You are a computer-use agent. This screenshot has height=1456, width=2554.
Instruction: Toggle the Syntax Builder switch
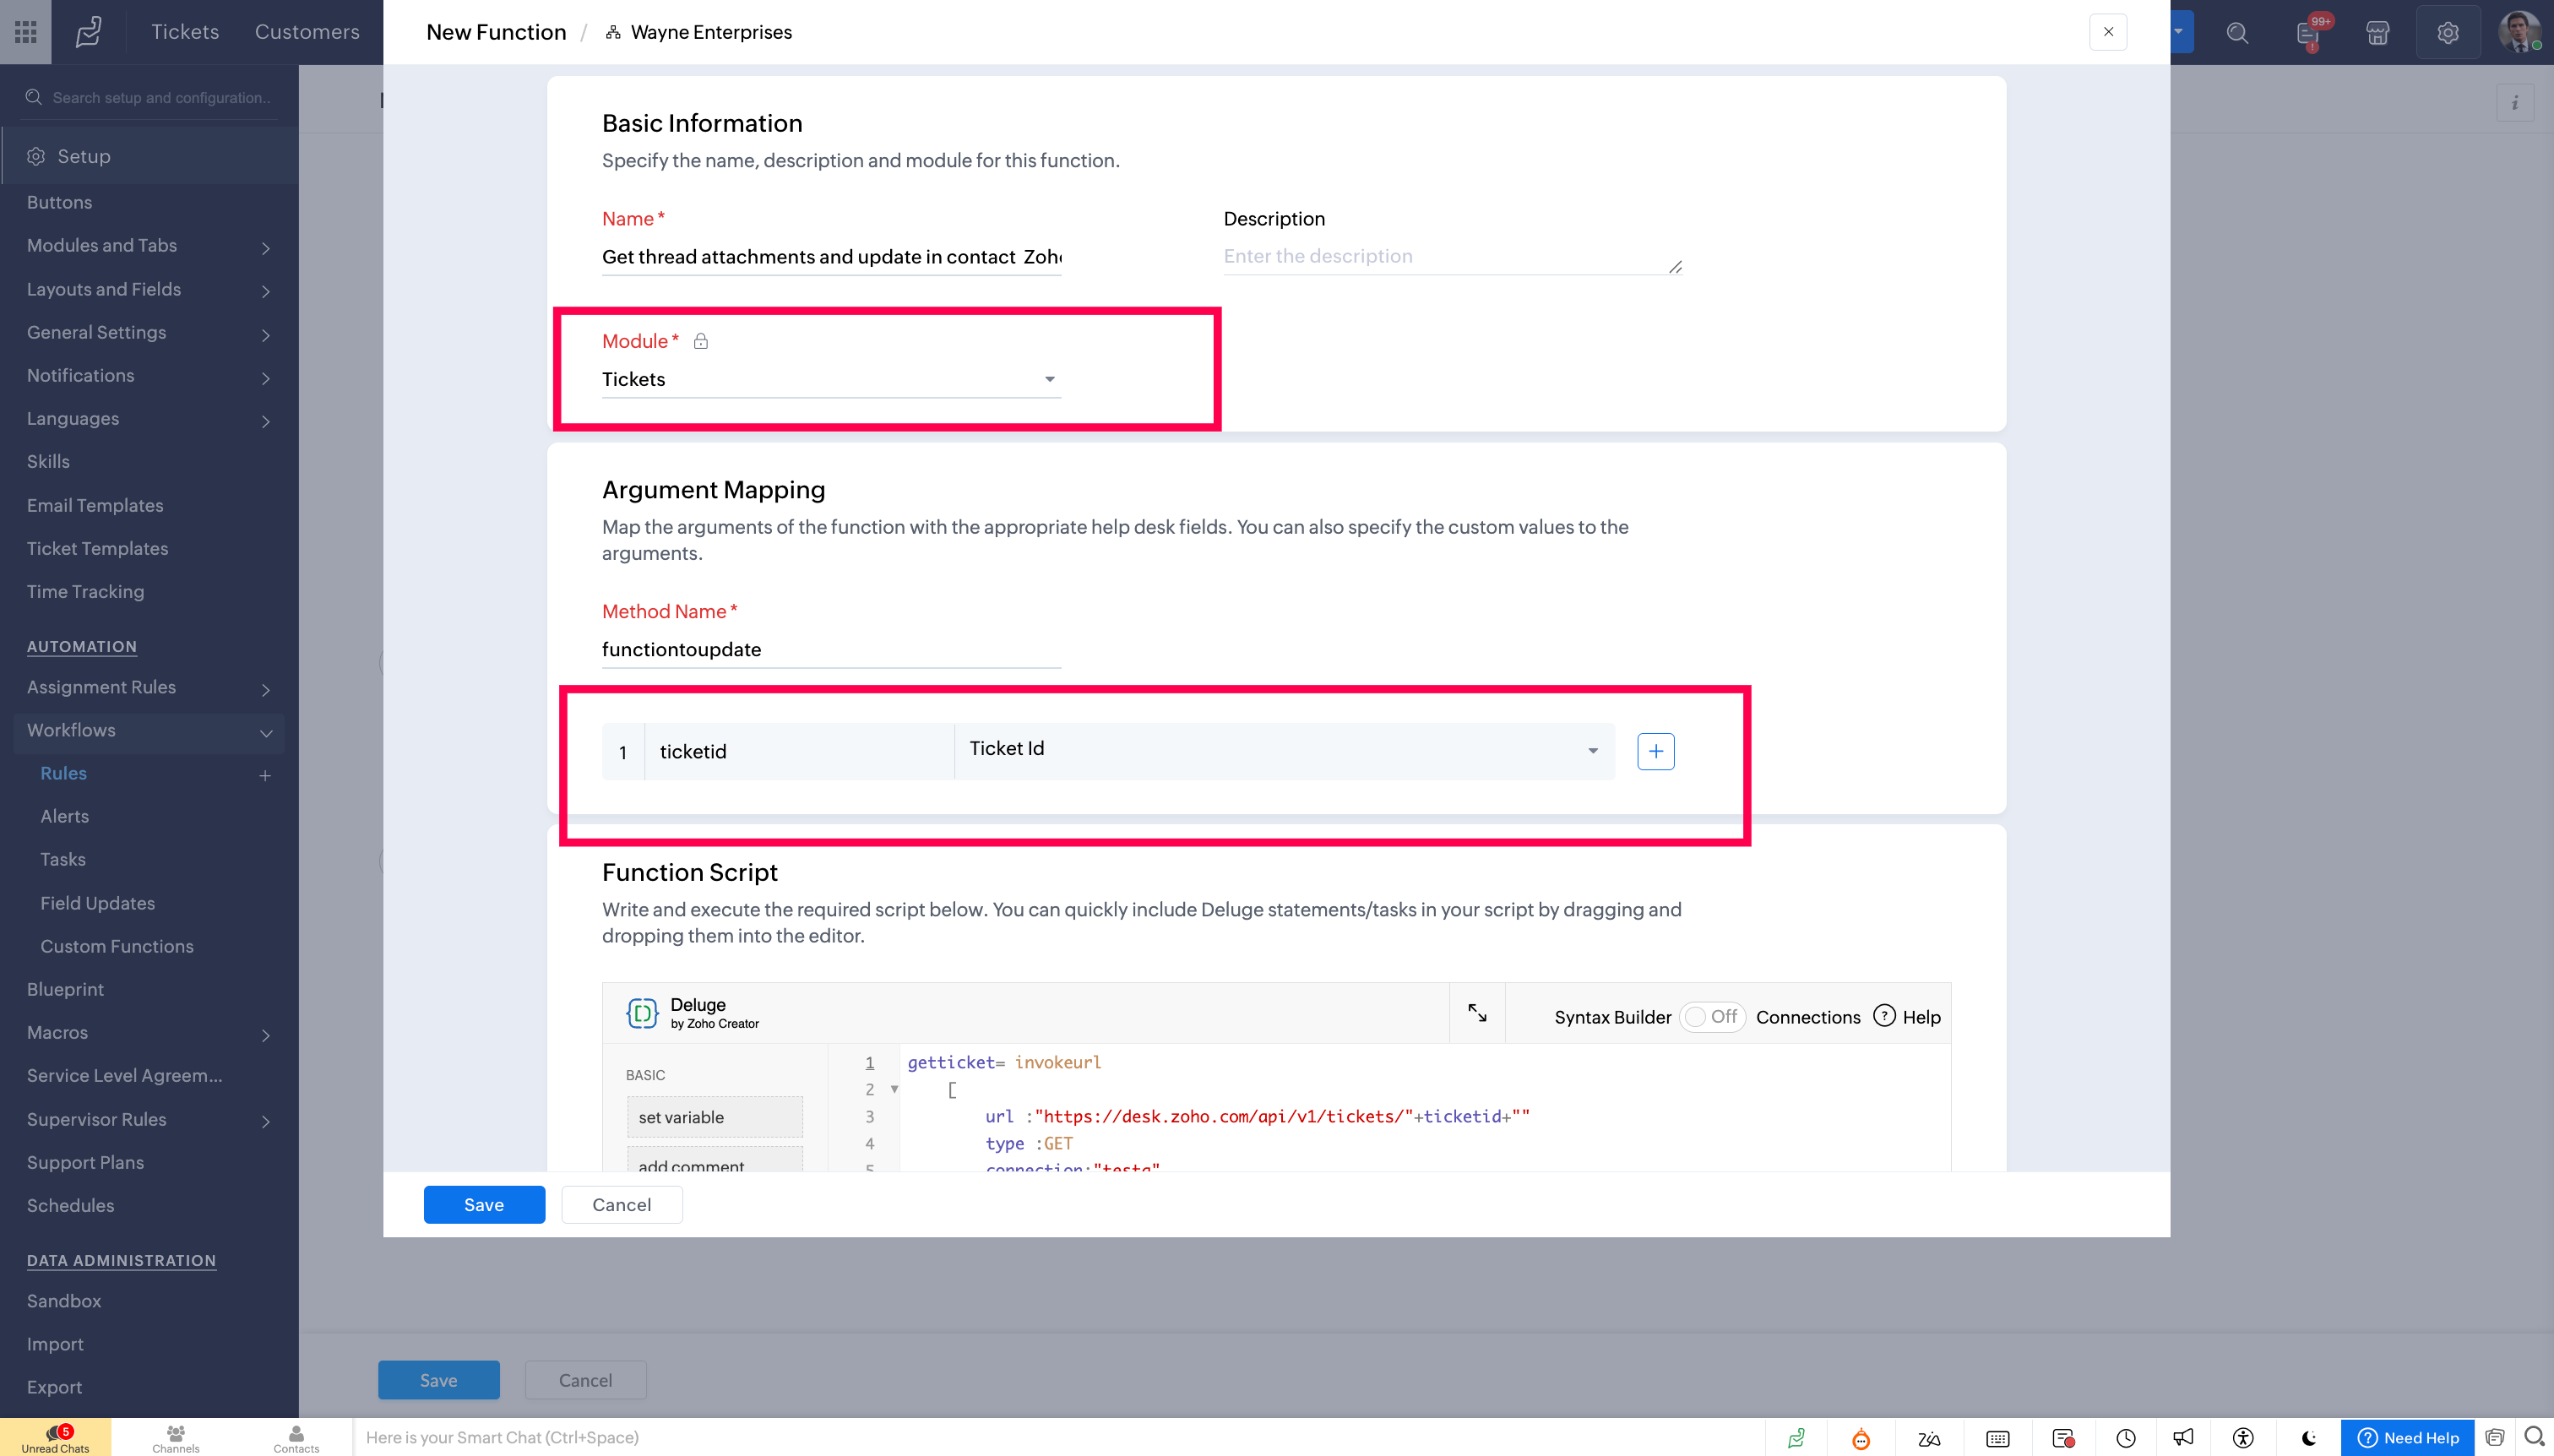[x=1711, y=1017]
